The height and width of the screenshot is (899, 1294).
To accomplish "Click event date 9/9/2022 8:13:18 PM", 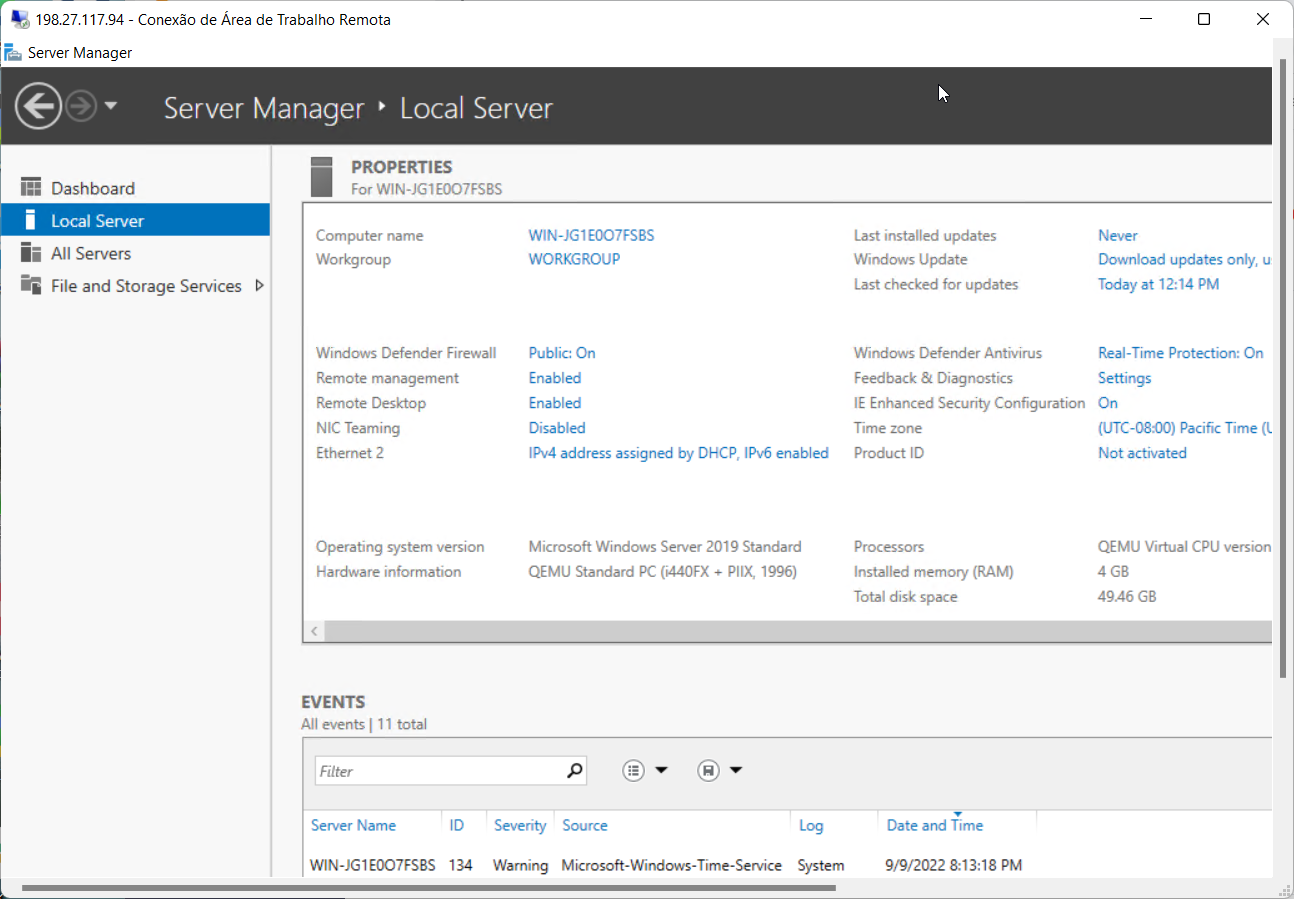I will (954, 865).
